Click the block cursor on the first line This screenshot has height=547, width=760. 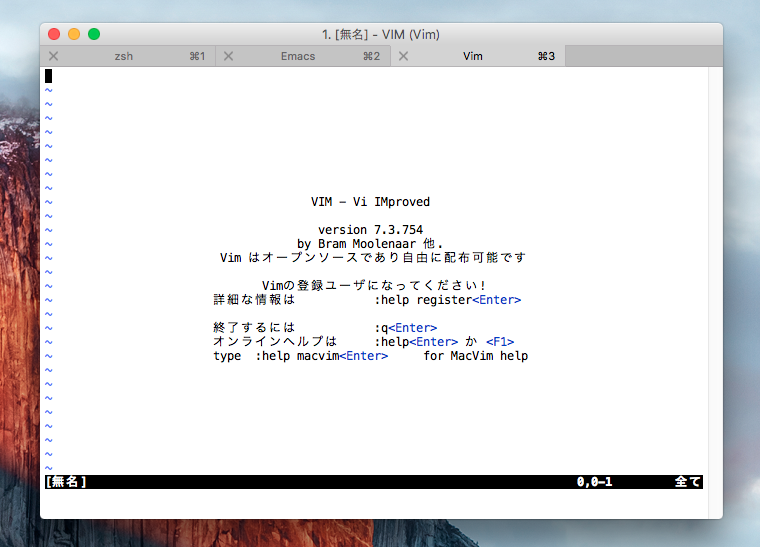(x=48, y=76)
